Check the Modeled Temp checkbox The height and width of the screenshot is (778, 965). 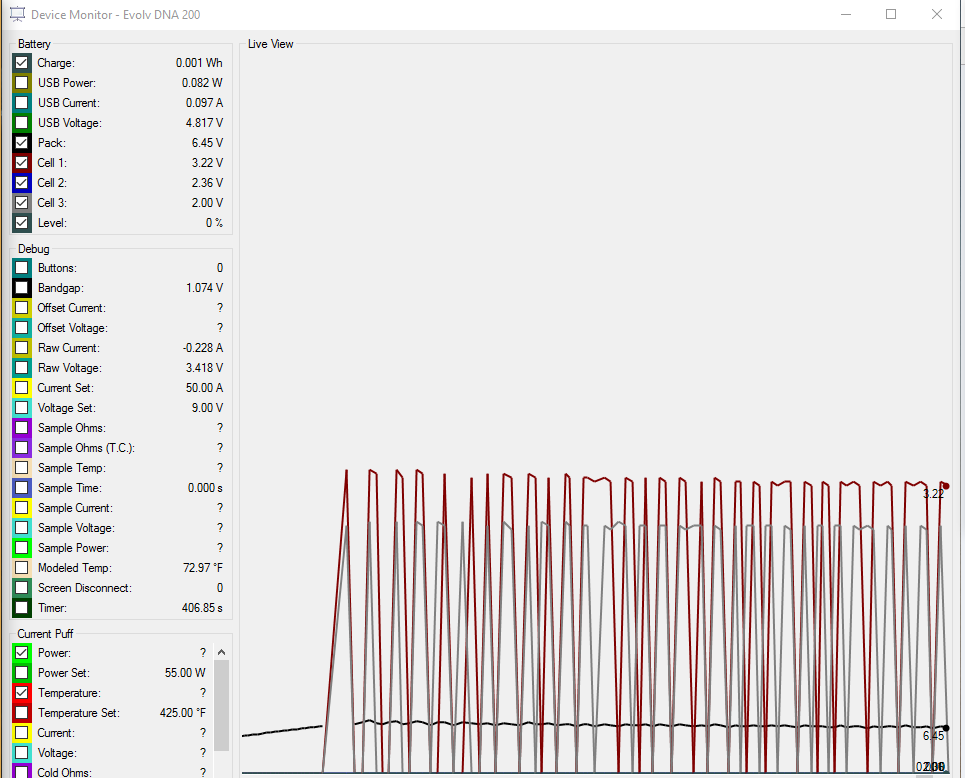point(22,568)
